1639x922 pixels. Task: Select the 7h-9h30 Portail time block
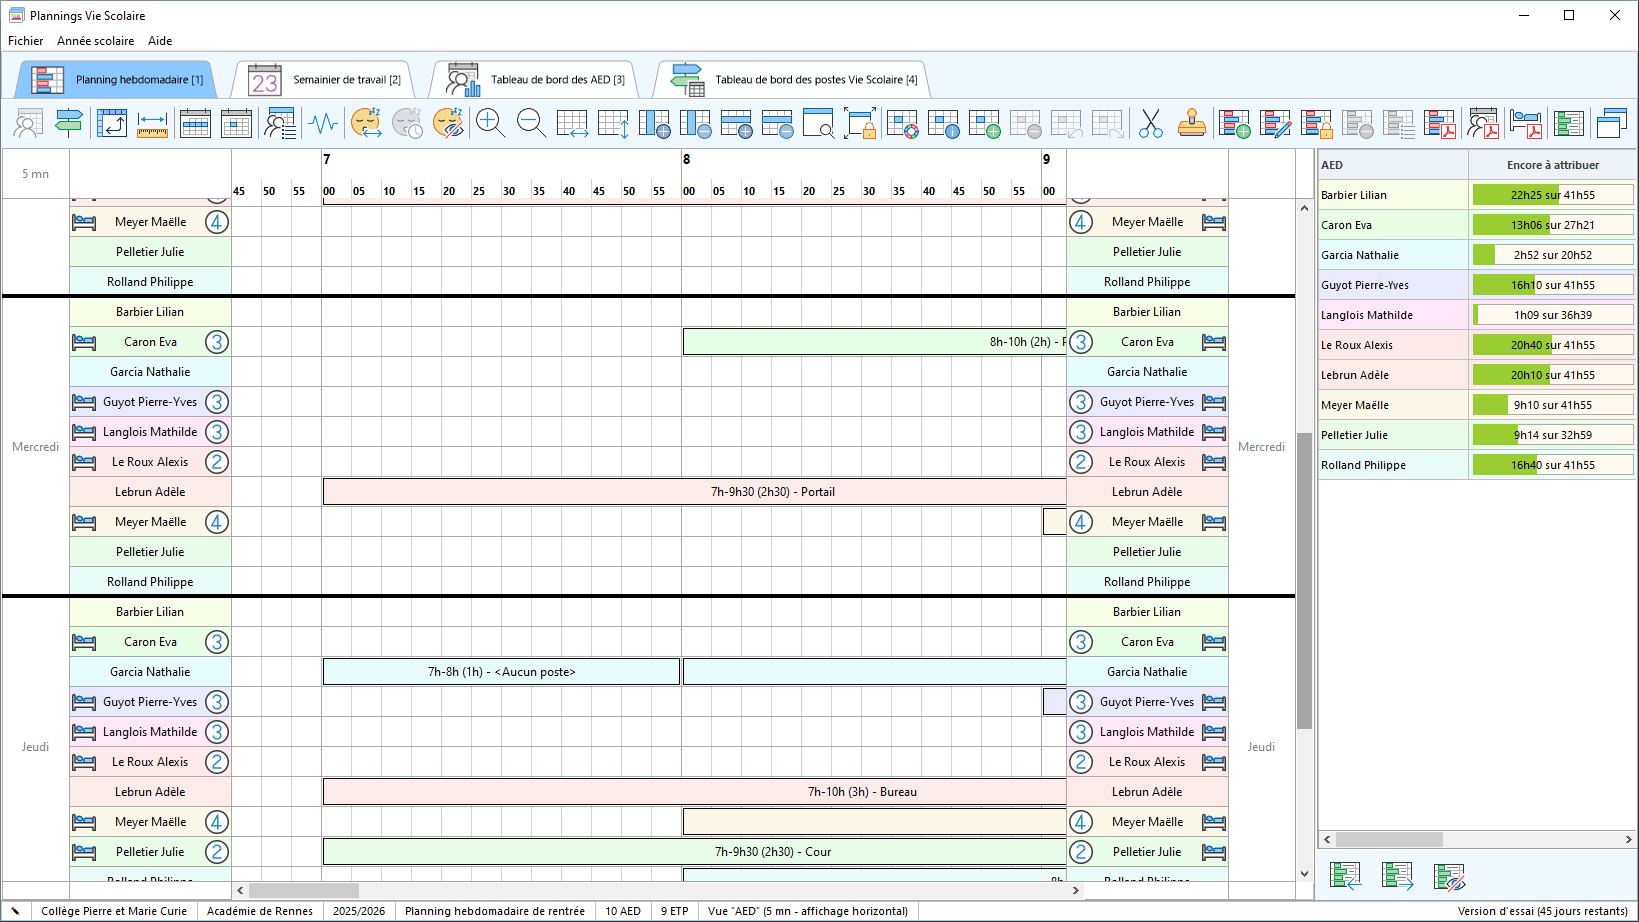point(694,492)
